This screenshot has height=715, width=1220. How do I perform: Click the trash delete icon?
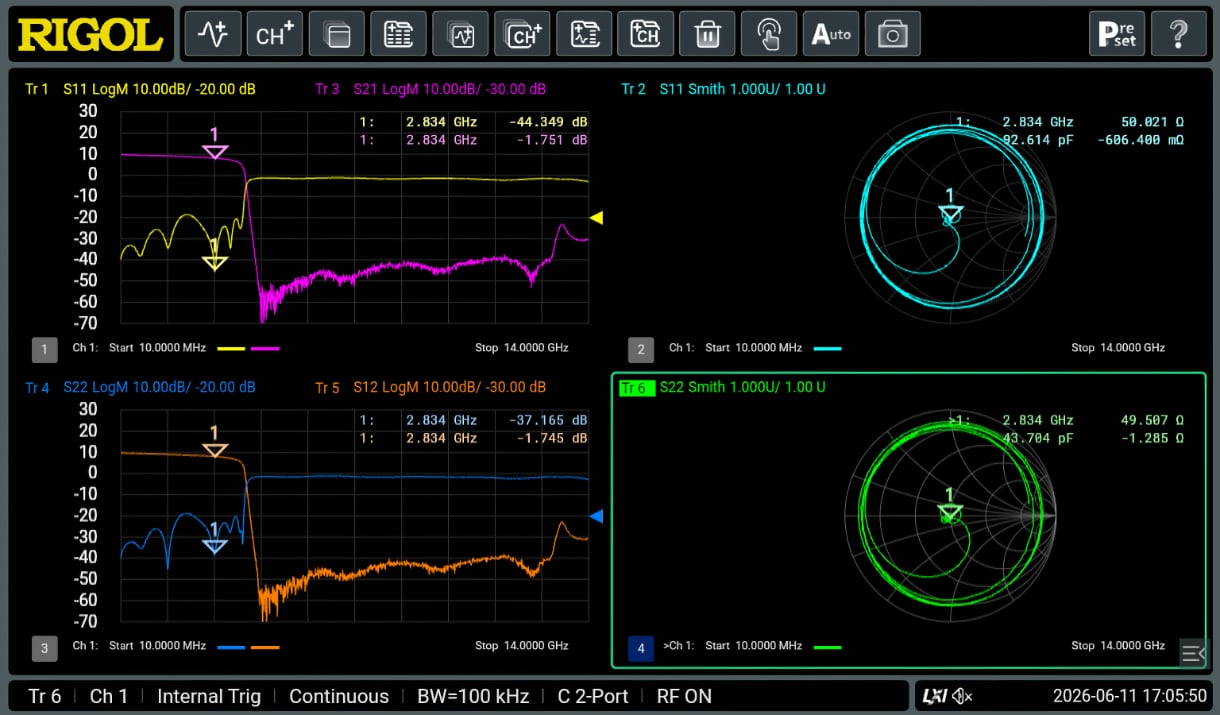click(708, 34)
